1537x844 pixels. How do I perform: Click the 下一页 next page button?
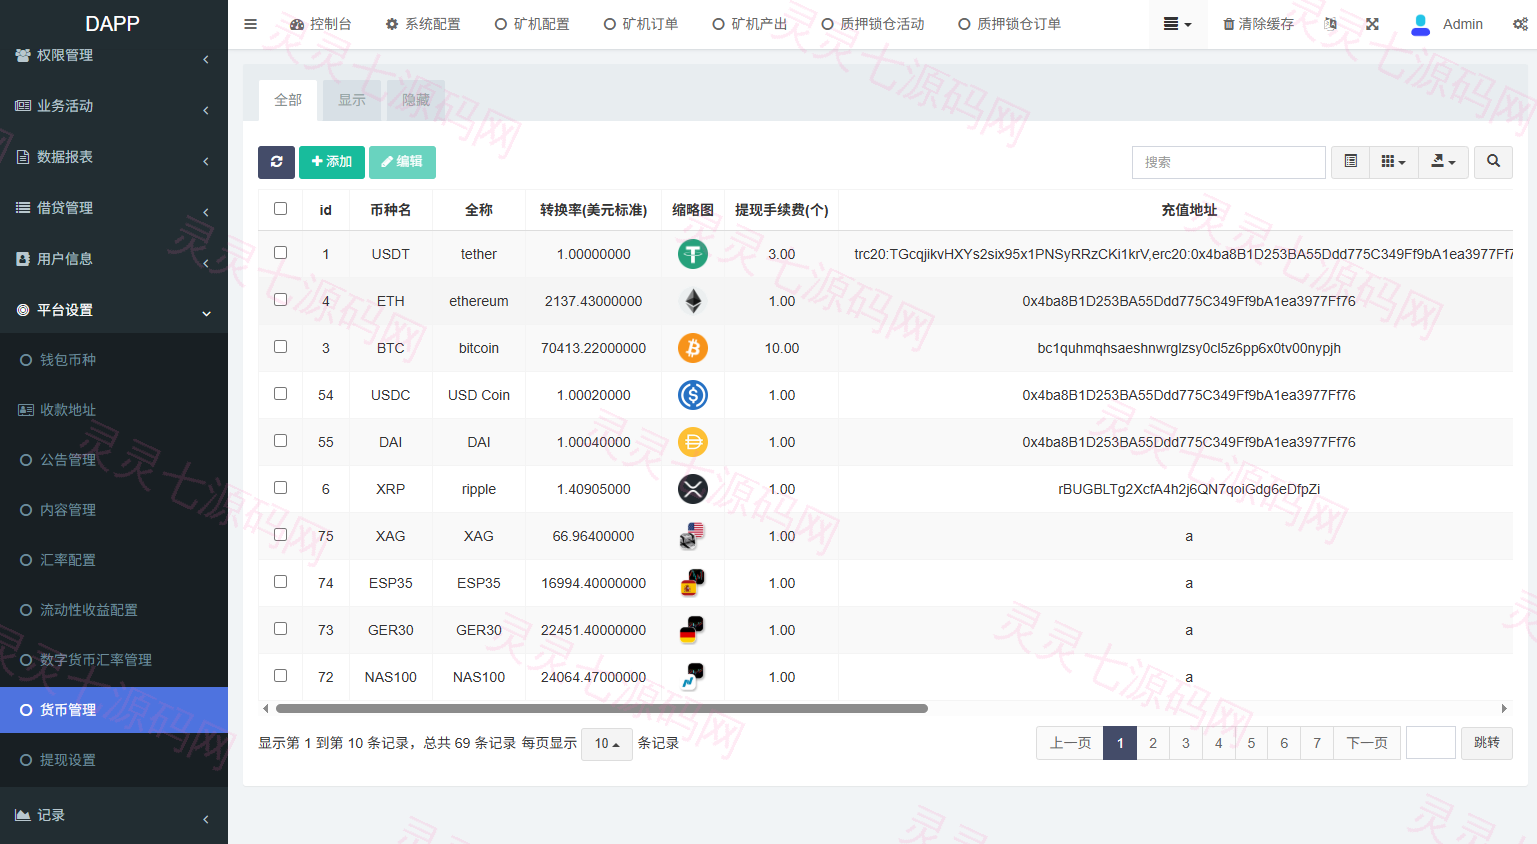[x=1367, y=743]
